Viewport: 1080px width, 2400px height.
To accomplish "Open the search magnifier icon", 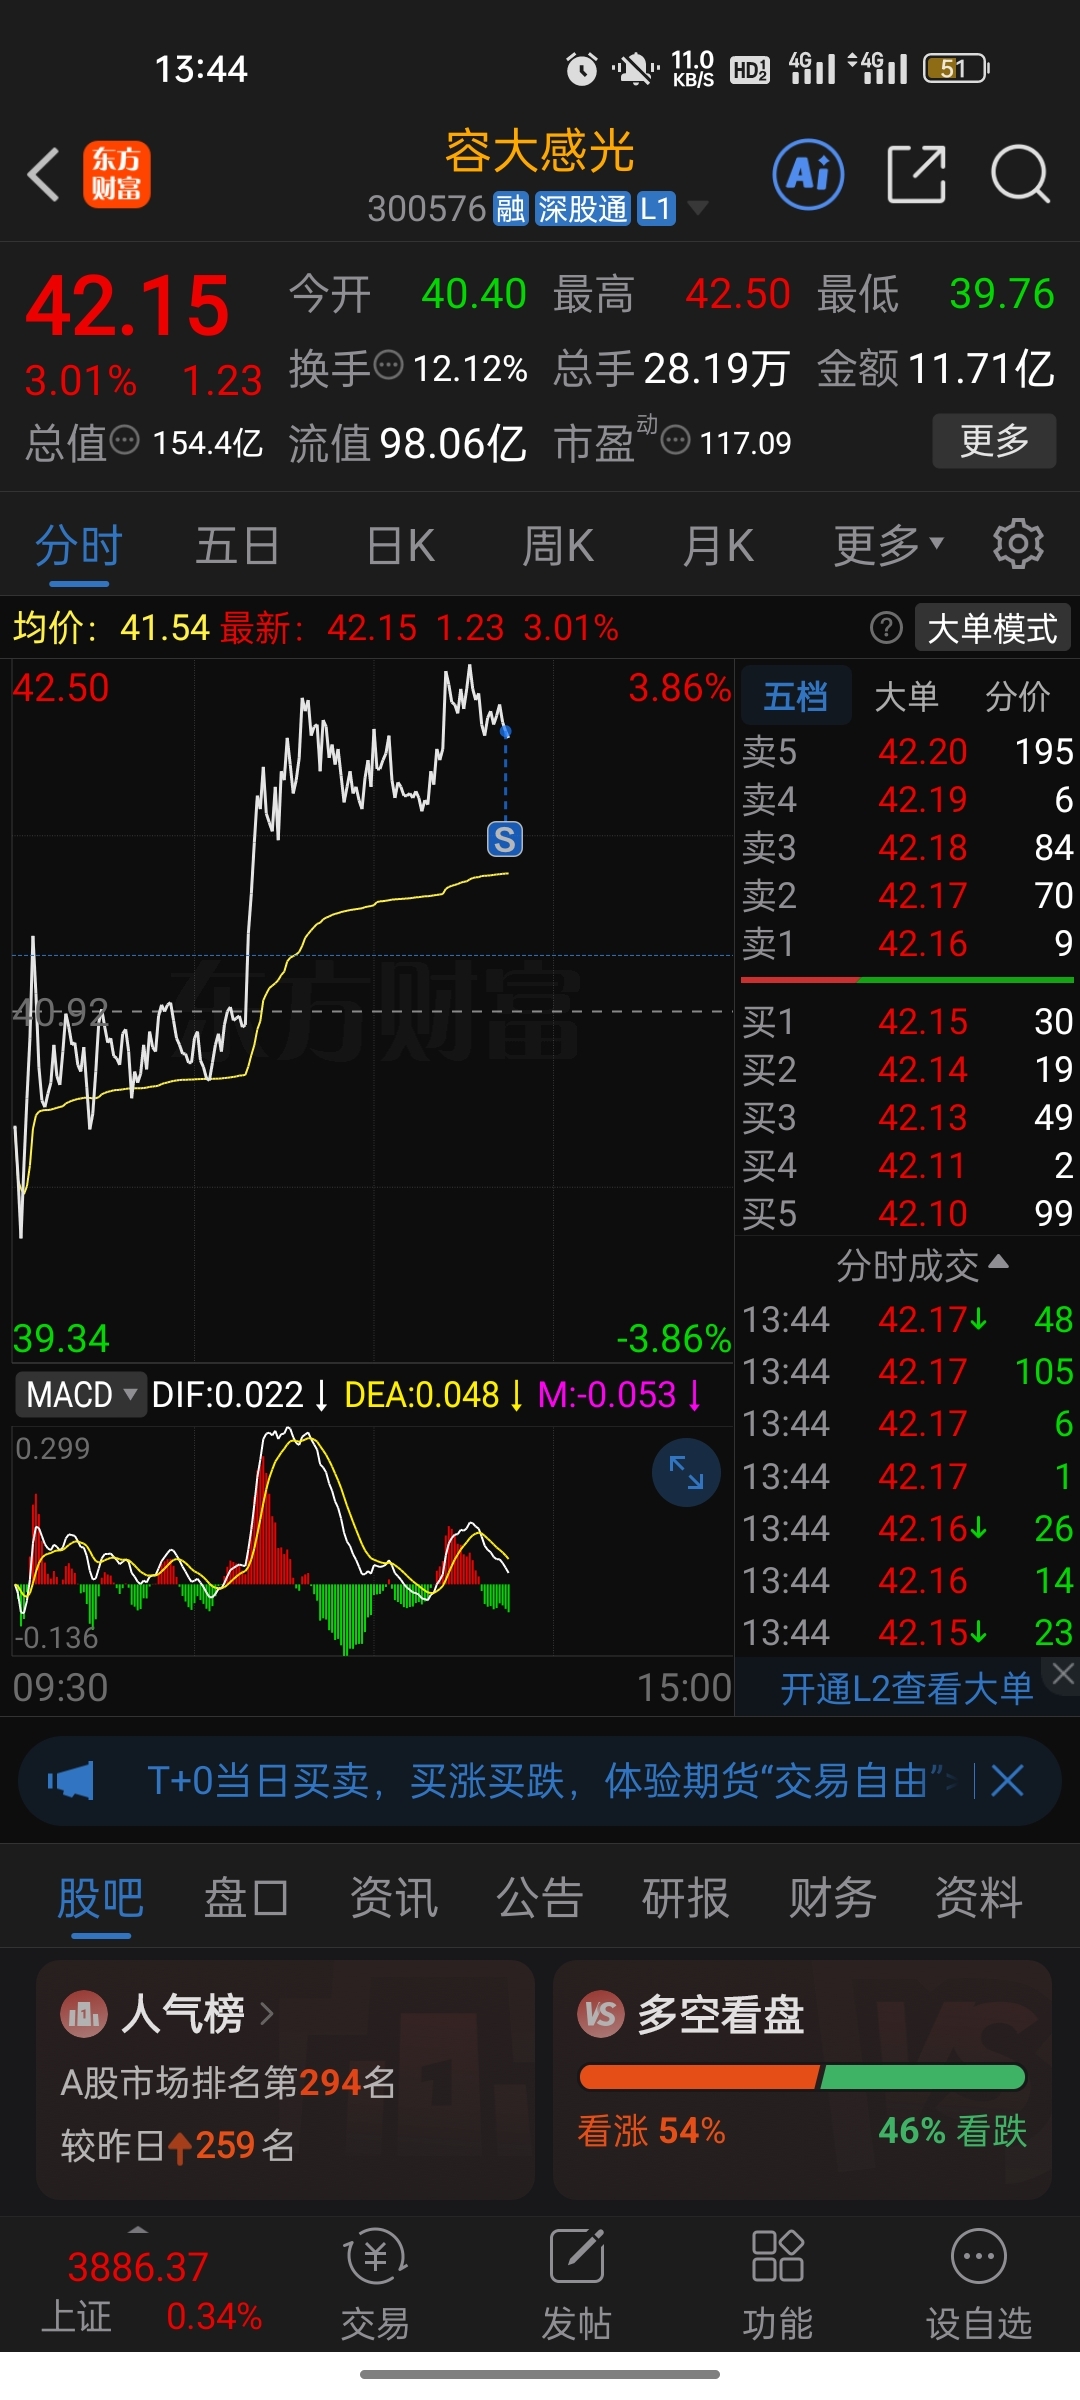I will [1020, 174].
